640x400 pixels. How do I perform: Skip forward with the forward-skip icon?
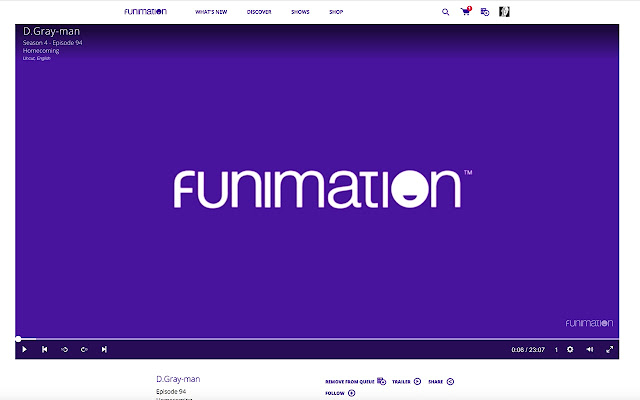[x=84, y=349]
